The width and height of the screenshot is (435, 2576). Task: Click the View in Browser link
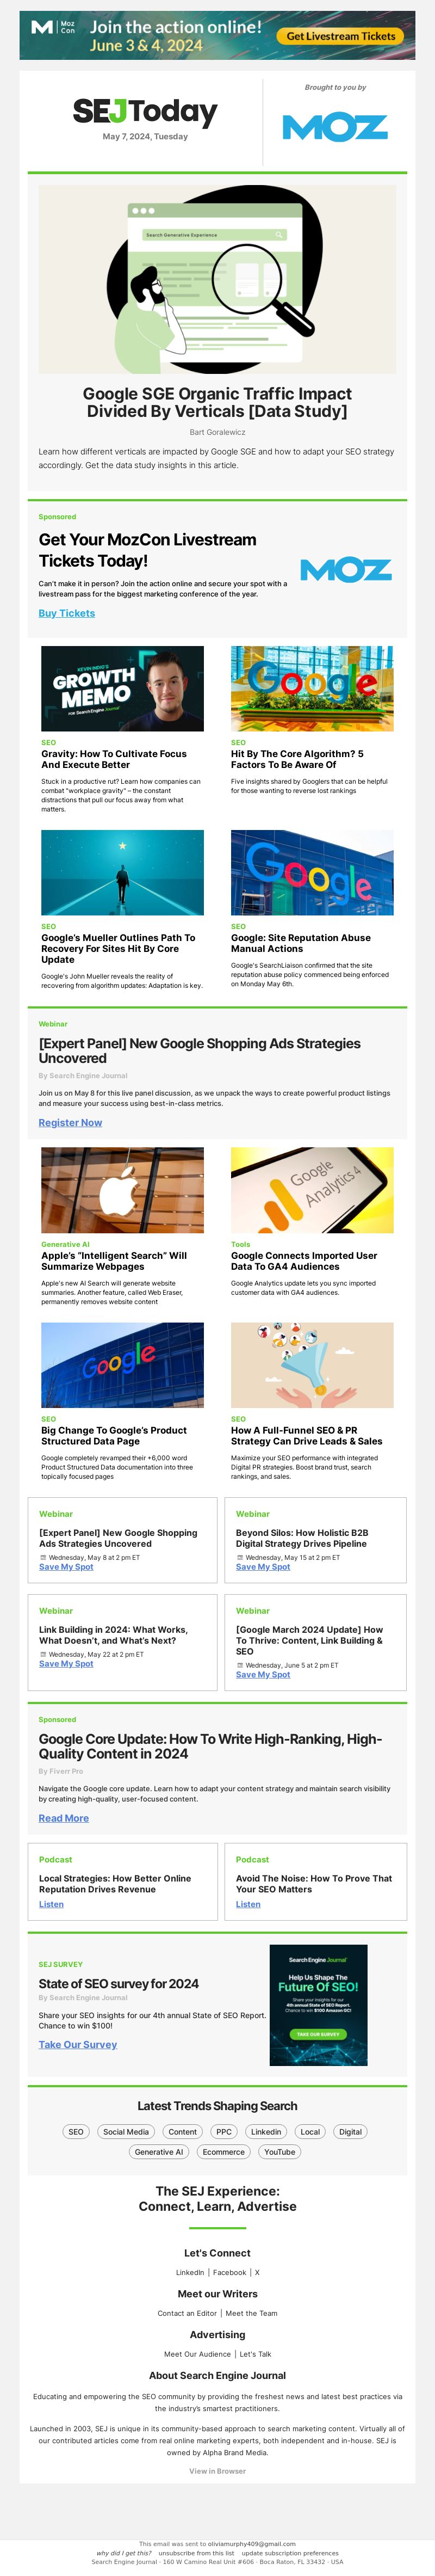pos(217,2470)
